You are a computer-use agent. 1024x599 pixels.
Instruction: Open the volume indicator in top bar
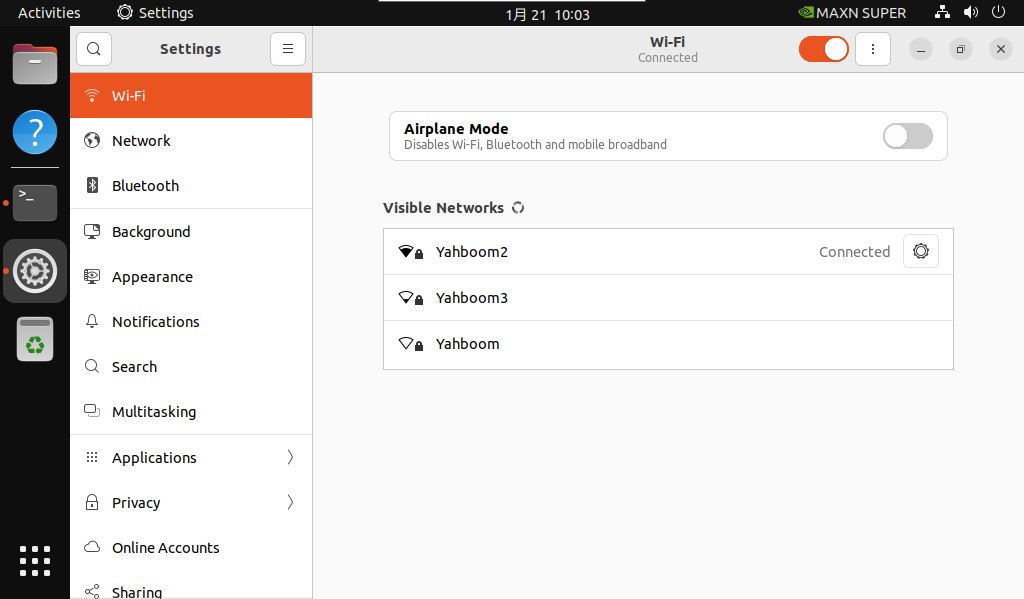pyautogui.click(x=971, y=12)
